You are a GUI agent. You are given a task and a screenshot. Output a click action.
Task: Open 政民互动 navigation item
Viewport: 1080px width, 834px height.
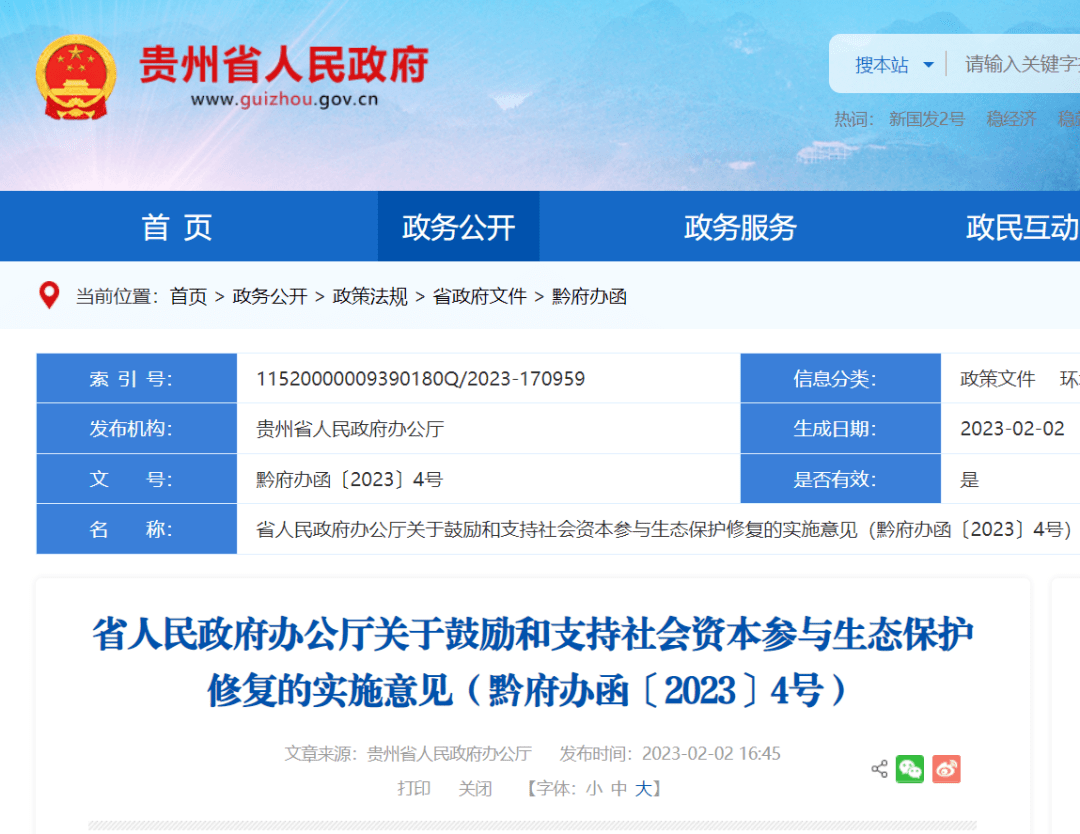[x=1022, y=227]
